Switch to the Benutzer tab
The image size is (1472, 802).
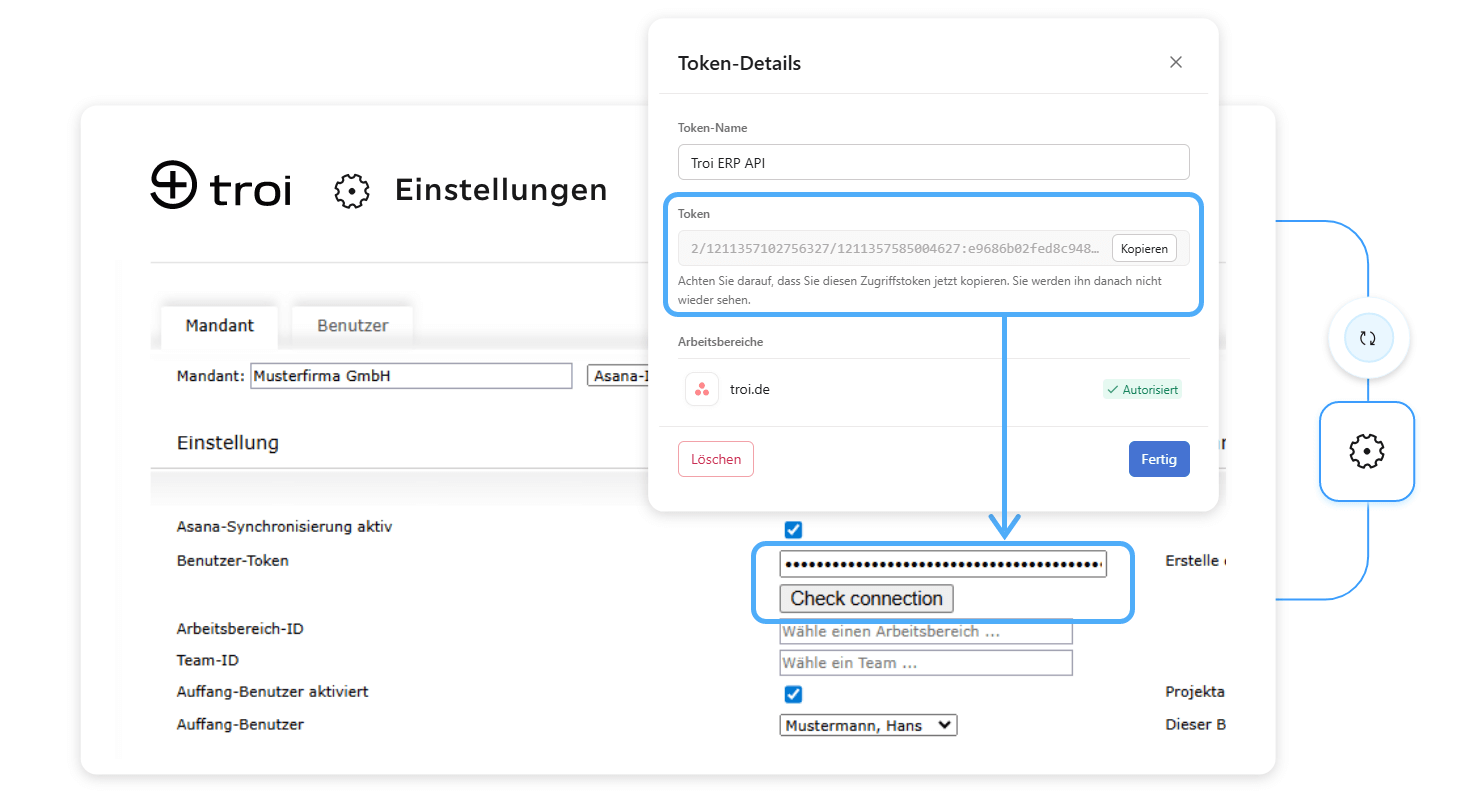[352, 325]
